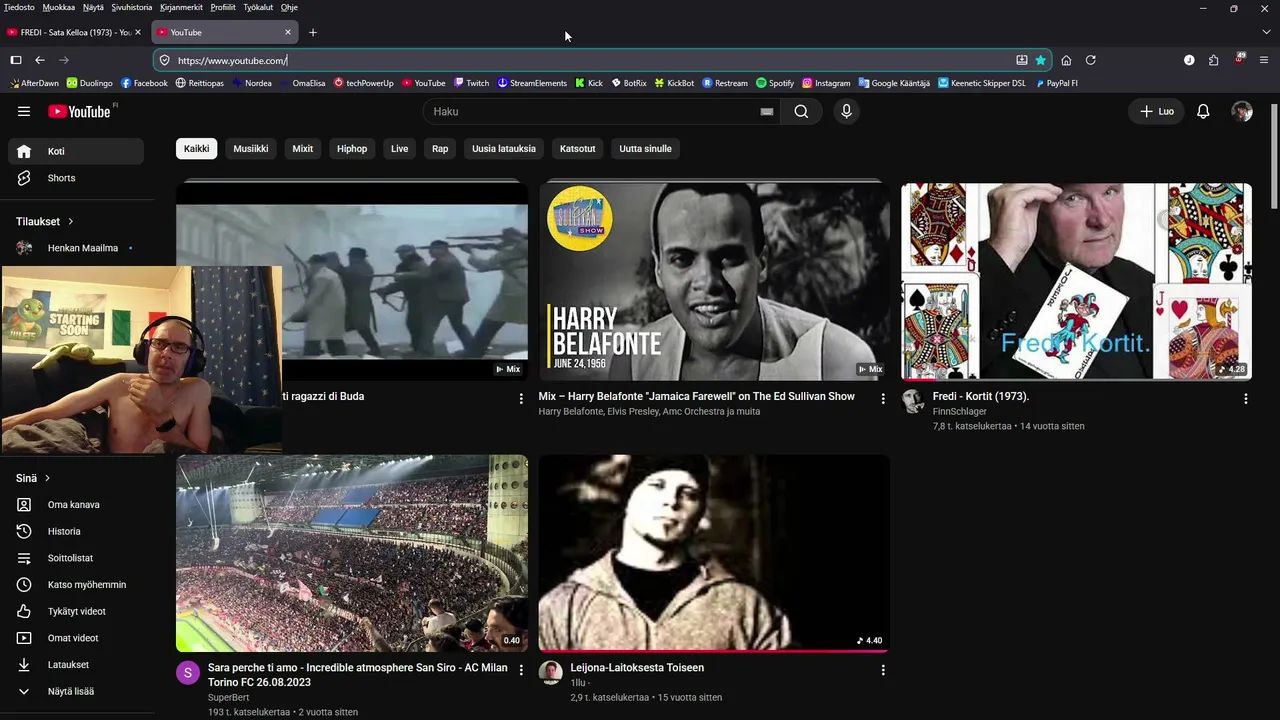Open more options for ragazzi di Buda mix
The width and height of the screenshot is (1280, 720).
[x=521, y=398]
